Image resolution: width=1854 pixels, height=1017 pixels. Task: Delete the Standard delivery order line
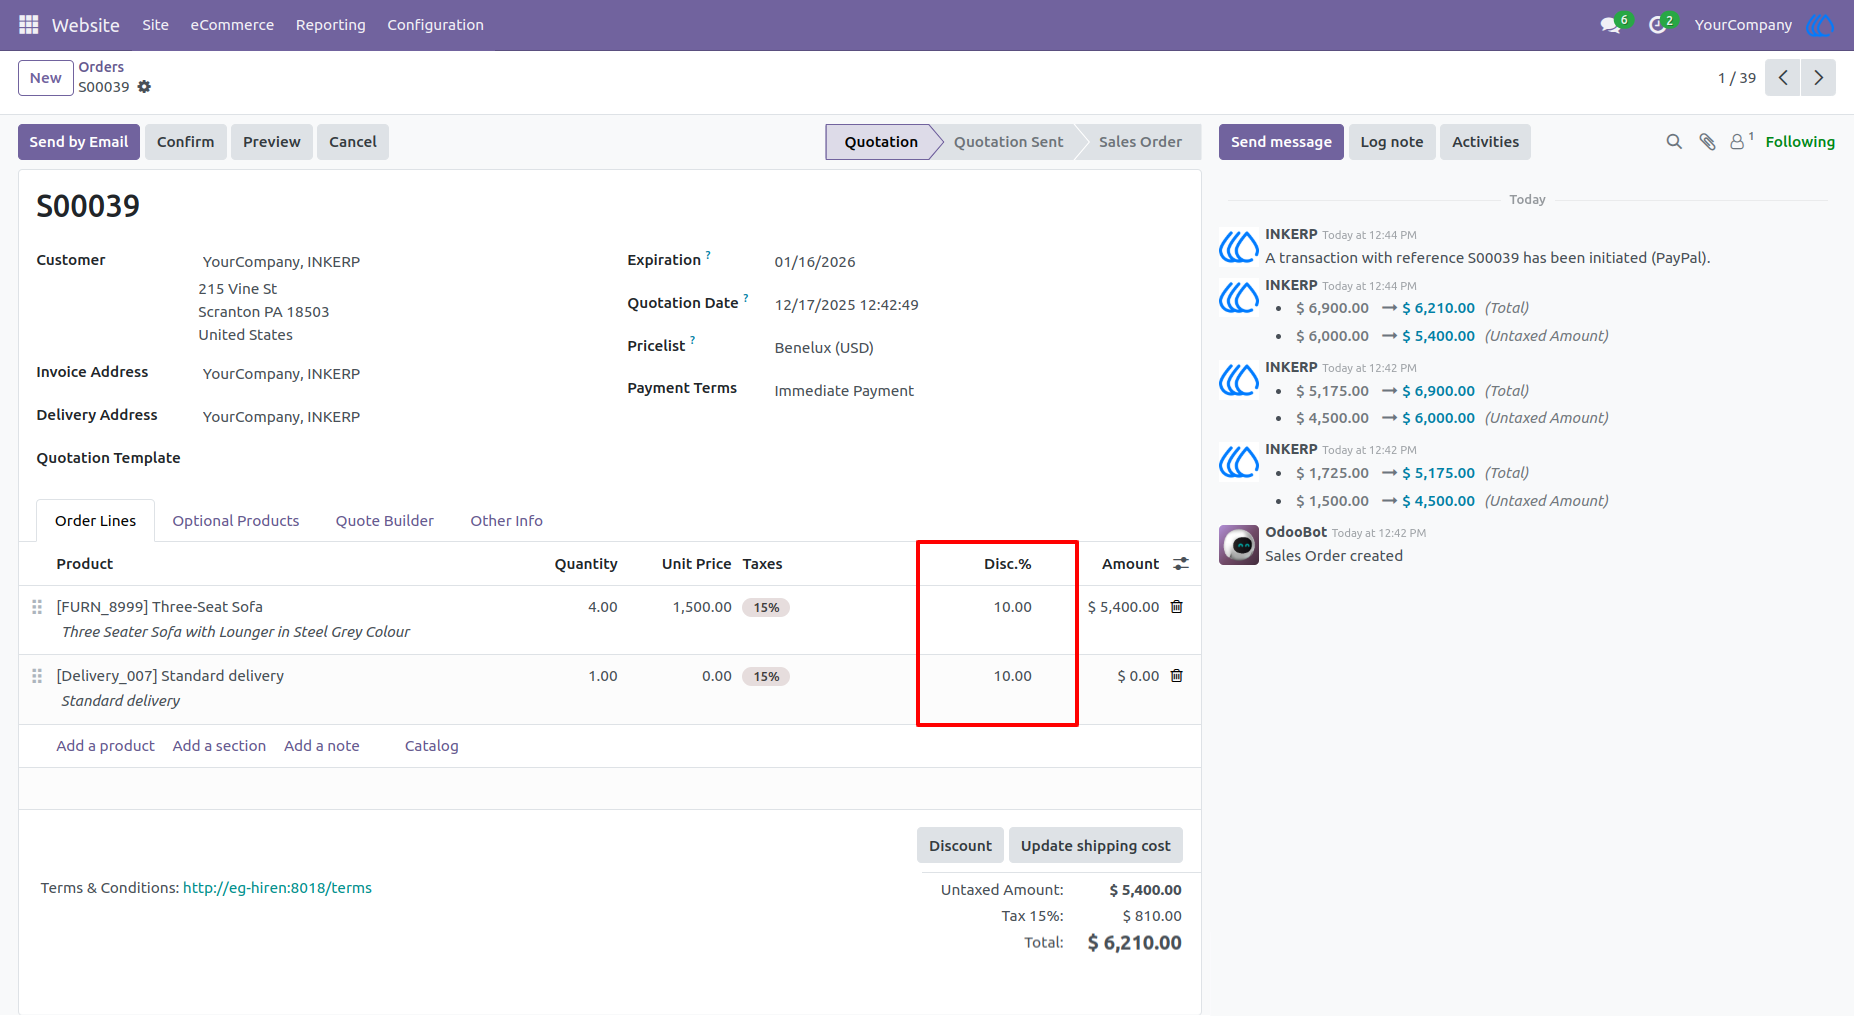(x=1177, y=676)
